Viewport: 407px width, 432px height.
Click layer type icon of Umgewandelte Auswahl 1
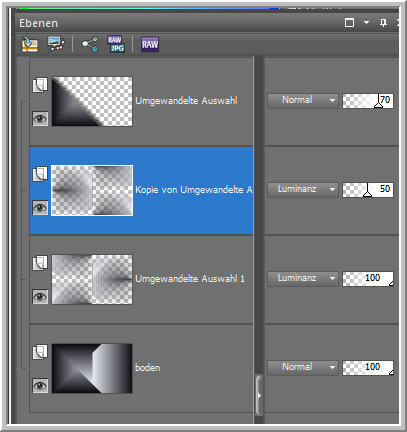(40, 263)
